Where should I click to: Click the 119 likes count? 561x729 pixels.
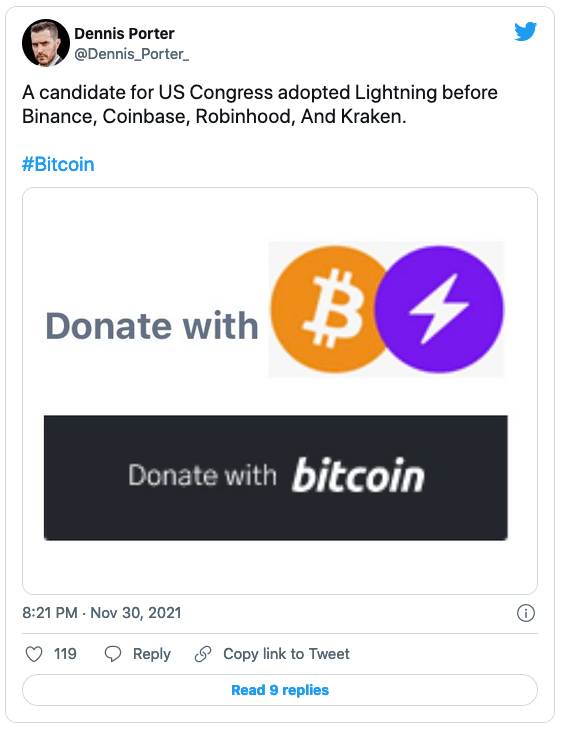click(65, 654)
